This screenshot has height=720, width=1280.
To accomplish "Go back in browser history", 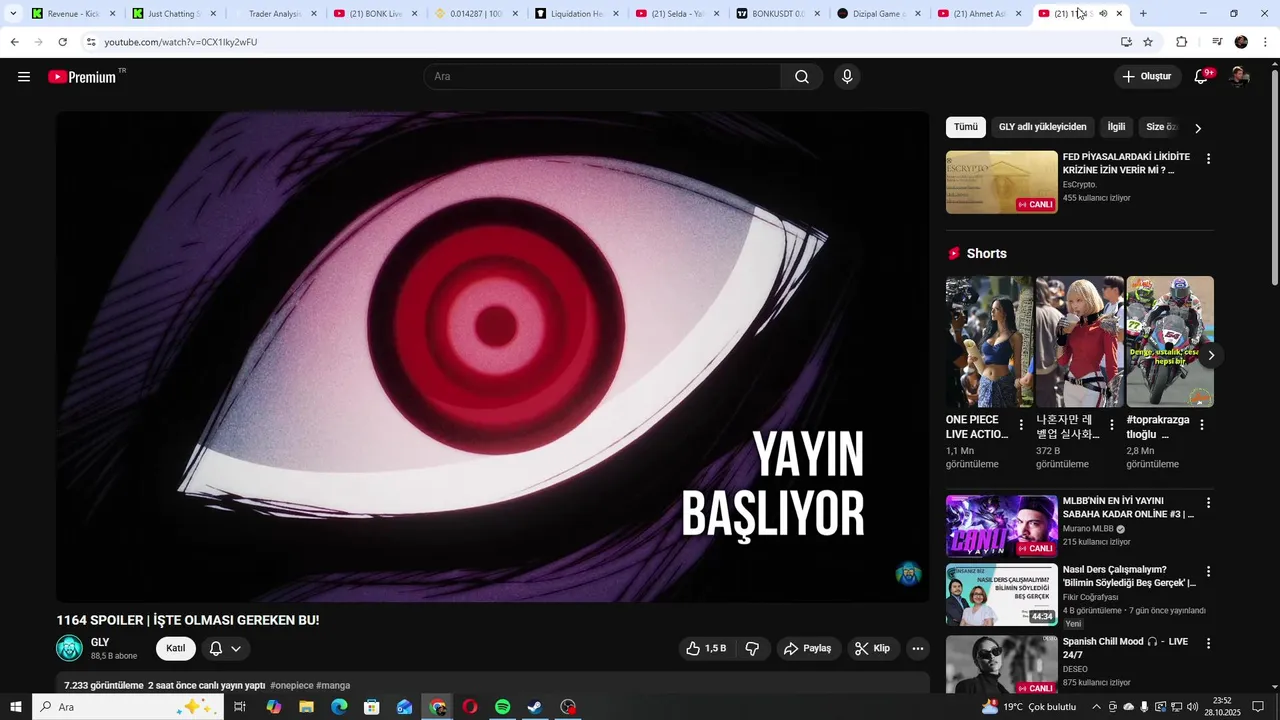I will point(14,42).
